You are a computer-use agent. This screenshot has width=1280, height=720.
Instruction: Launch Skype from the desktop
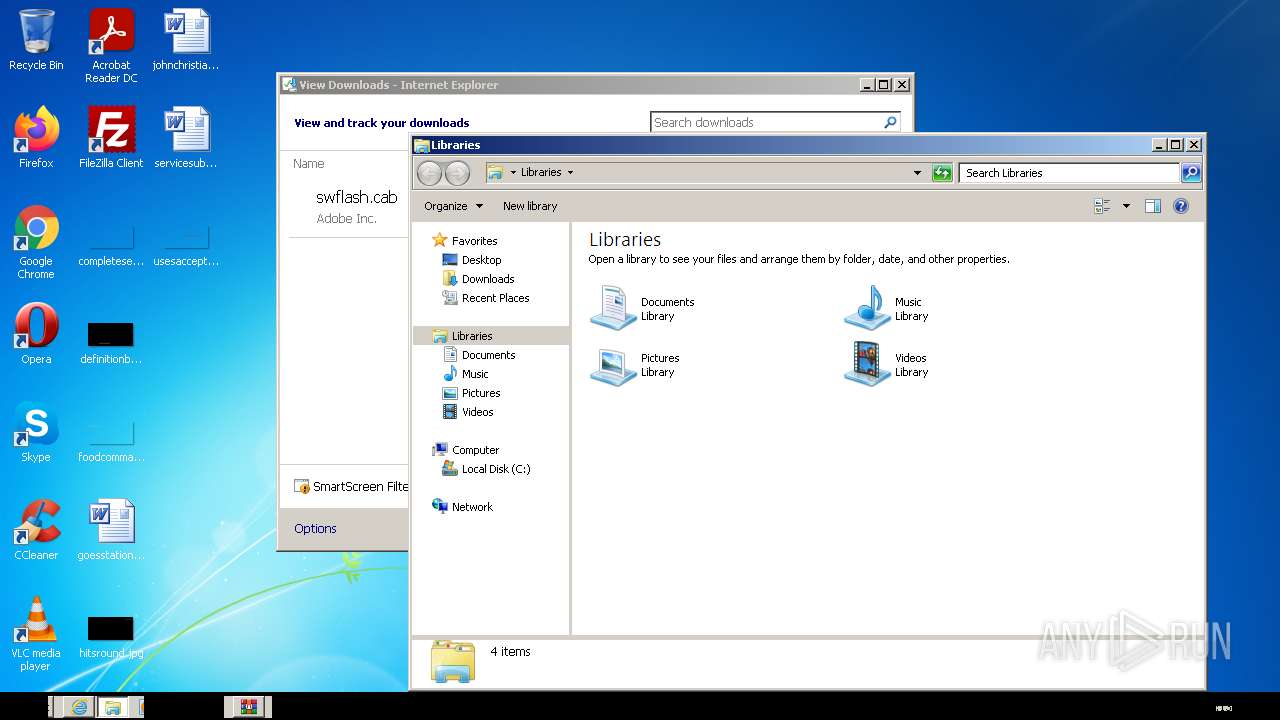point(36,432)
